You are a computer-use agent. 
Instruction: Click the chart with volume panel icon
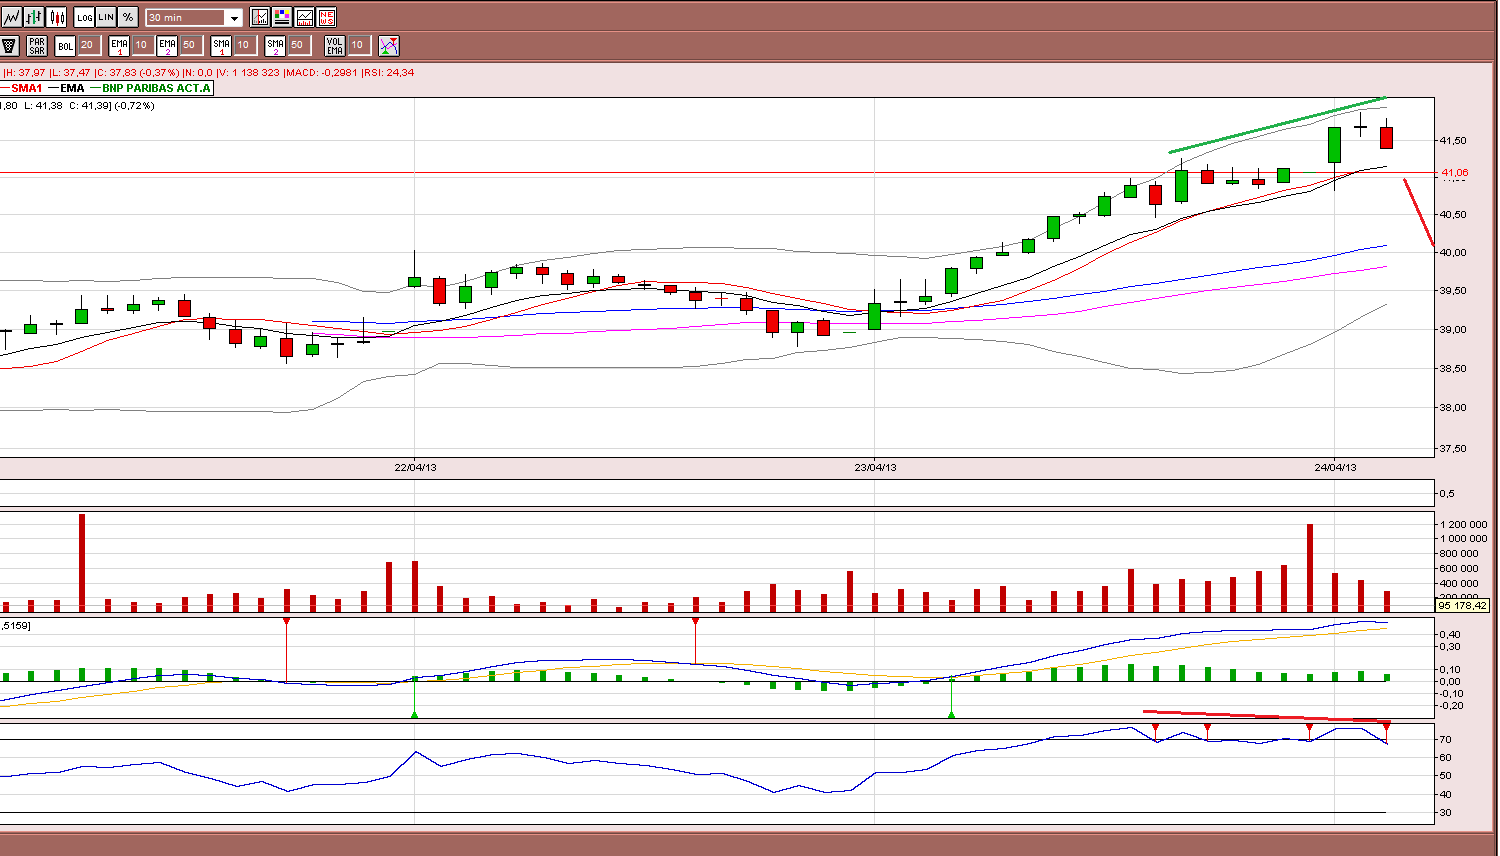[304, 17]
